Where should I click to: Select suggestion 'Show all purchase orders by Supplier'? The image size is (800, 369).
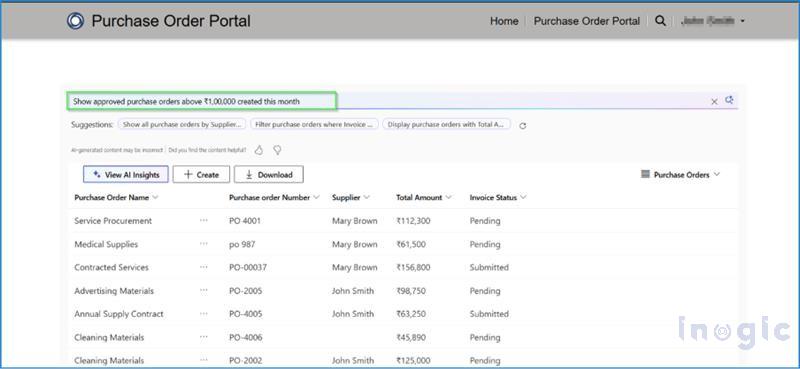182,125
